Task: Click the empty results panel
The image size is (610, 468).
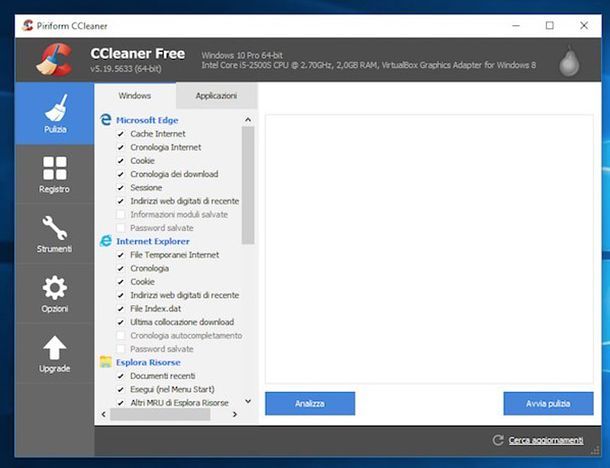Action: 429,249
